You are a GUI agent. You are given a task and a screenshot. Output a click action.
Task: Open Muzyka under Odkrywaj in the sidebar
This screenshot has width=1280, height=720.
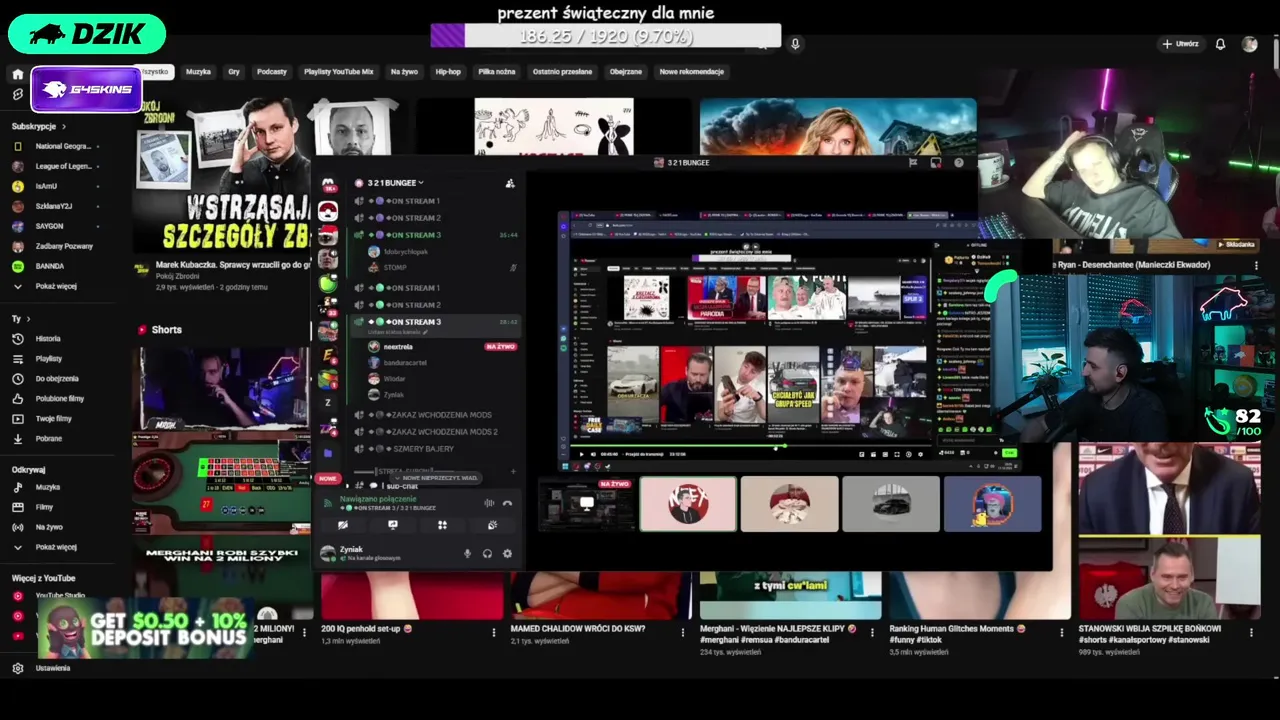(x=48, y=488)
